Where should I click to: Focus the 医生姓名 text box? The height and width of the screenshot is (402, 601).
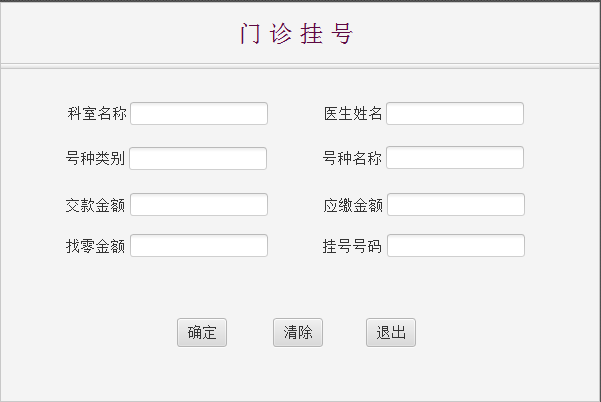point(455,114)
